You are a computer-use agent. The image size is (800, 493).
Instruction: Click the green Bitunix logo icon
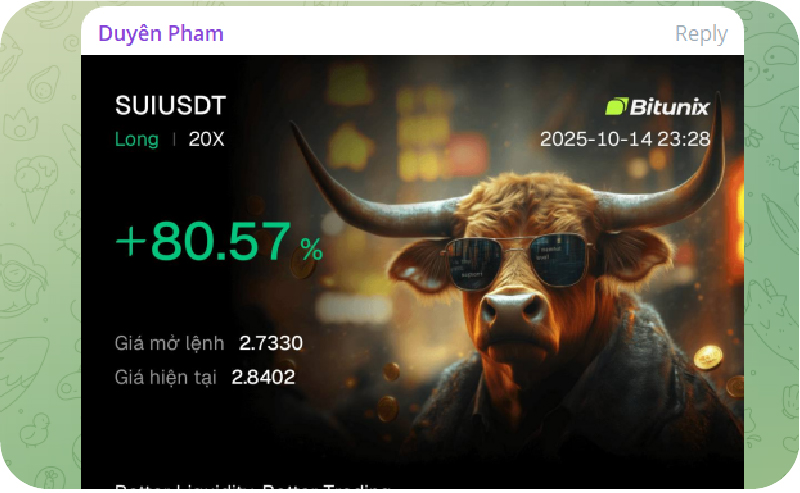616,107
